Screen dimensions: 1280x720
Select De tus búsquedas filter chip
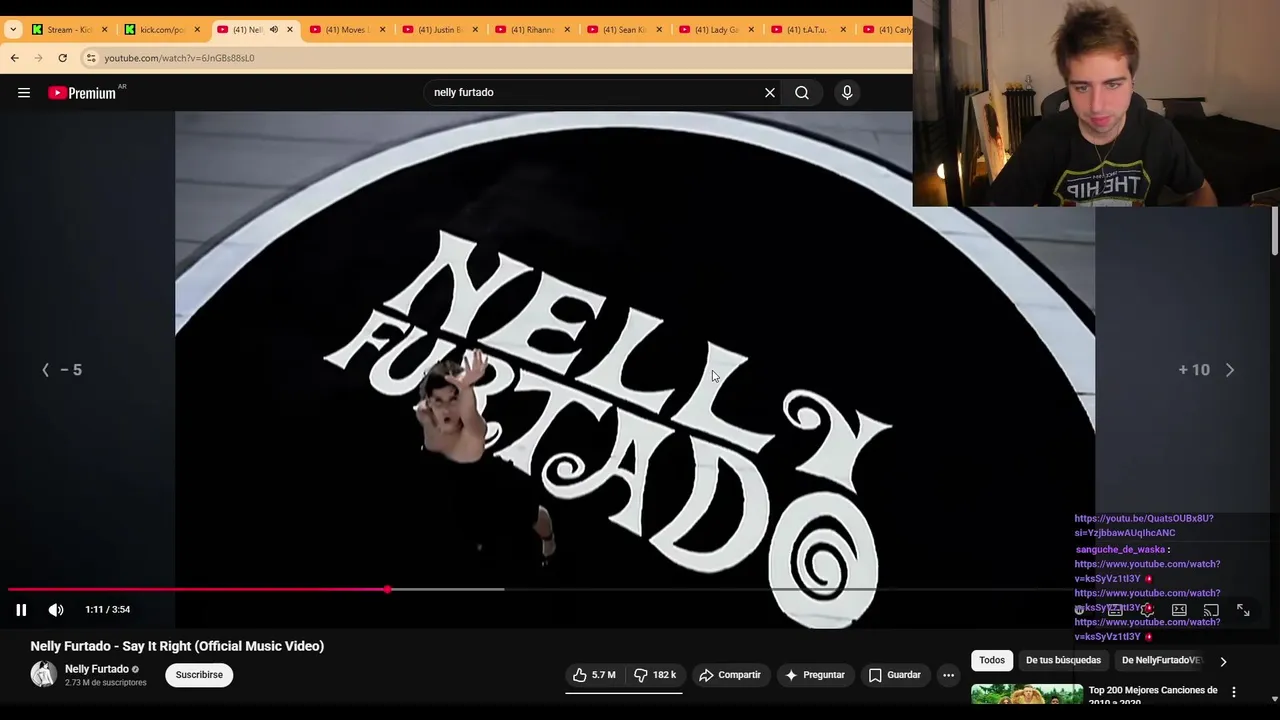pos(1063,660)
